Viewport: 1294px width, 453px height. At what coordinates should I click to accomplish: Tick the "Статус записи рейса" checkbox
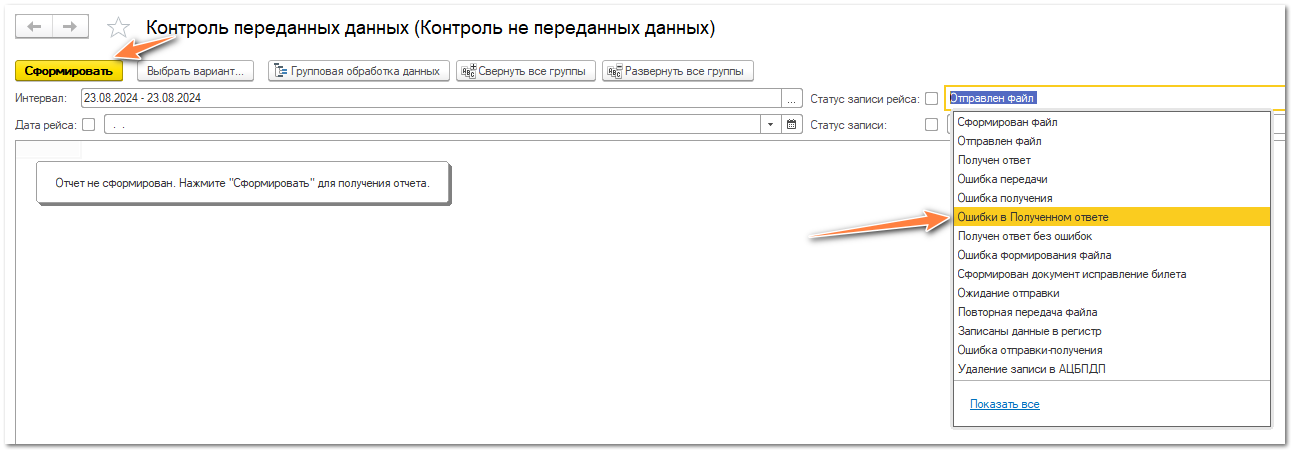pyautogui.click(x=932, y=98)
